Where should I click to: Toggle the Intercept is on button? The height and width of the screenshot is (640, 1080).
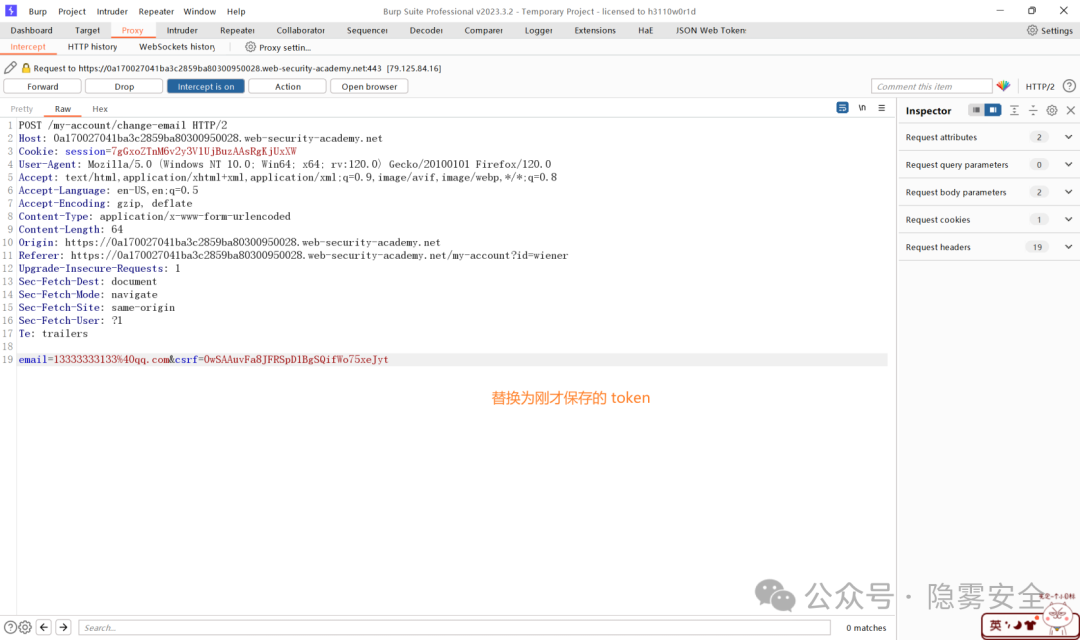pyautogui.click(x=205, y=86)
